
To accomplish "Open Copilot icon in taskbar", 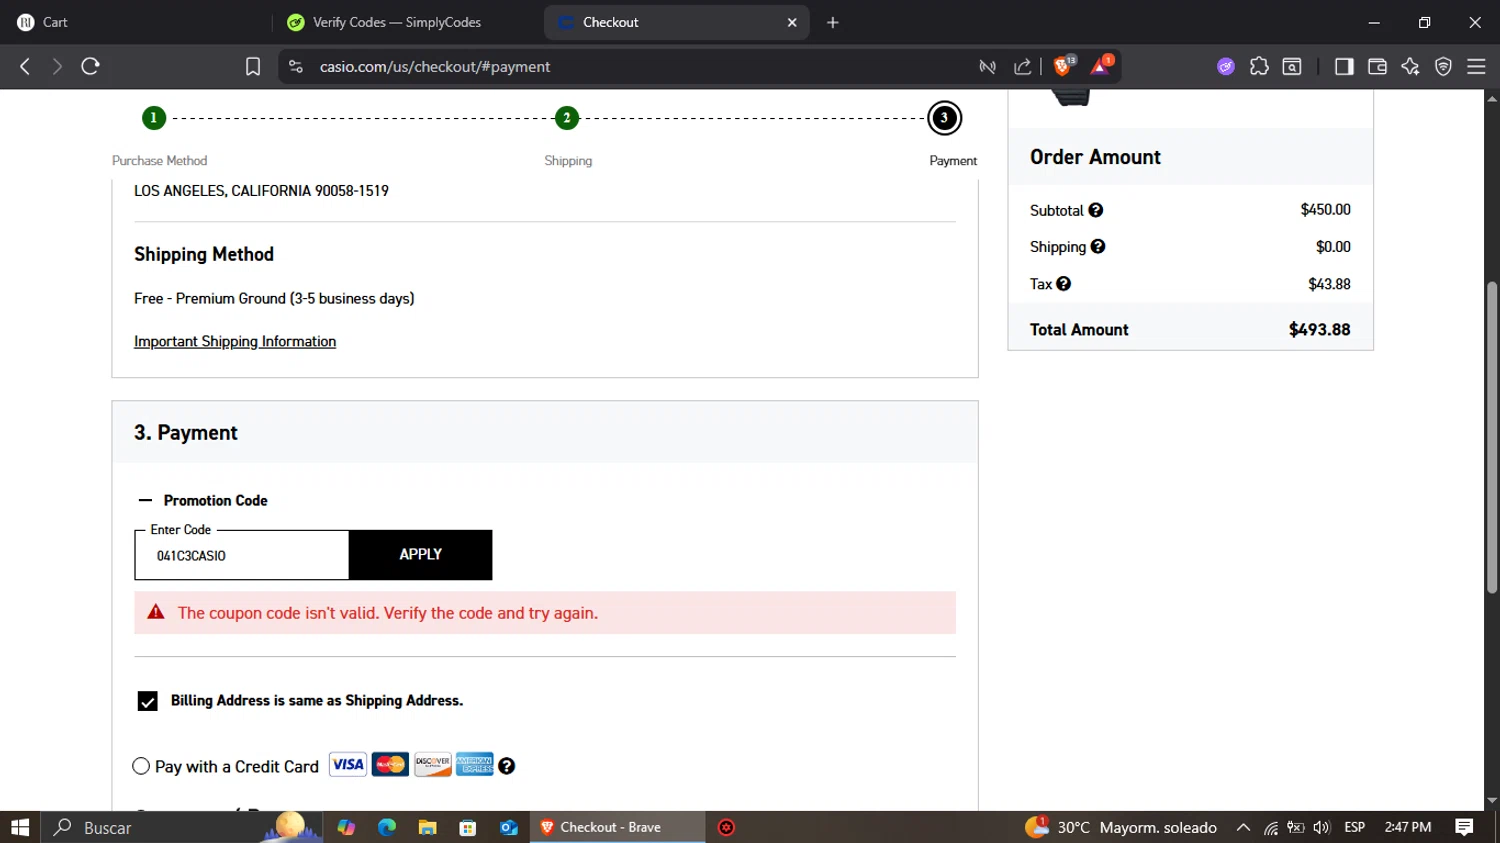I will pos(346,827).
